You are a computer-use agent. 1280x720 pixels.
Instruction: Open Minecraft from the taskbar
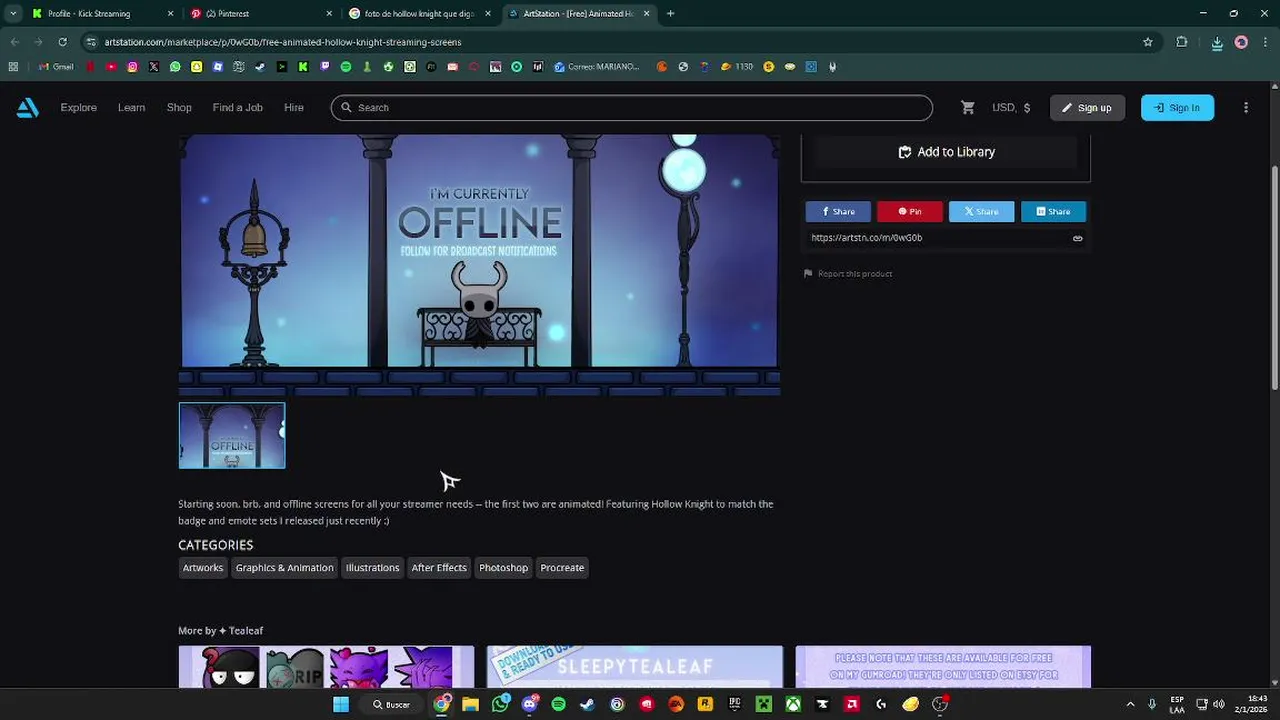(x=764, y=704)
